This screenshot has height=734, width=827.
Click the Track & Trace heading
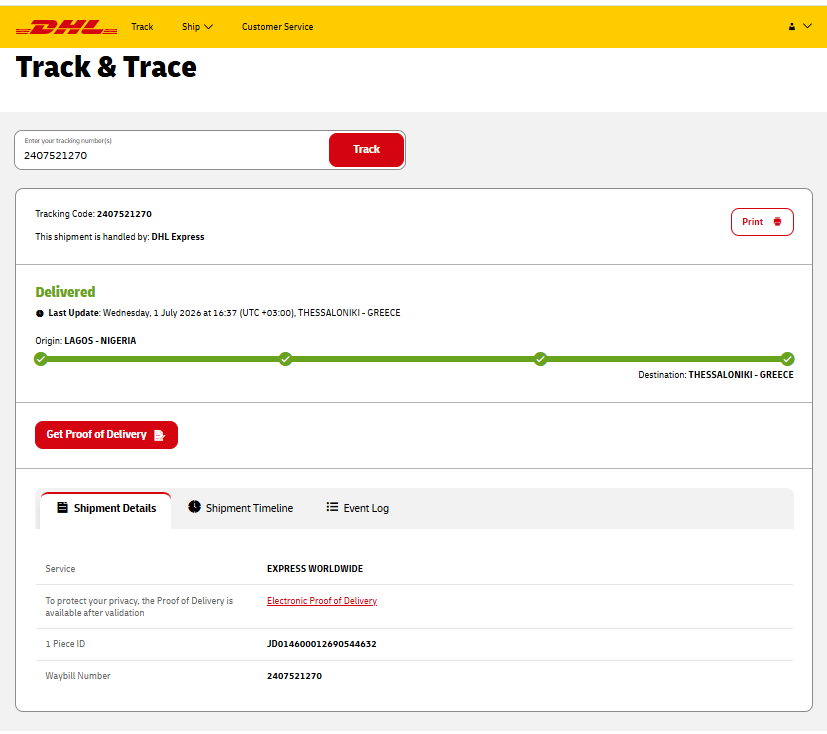point(106,67)
